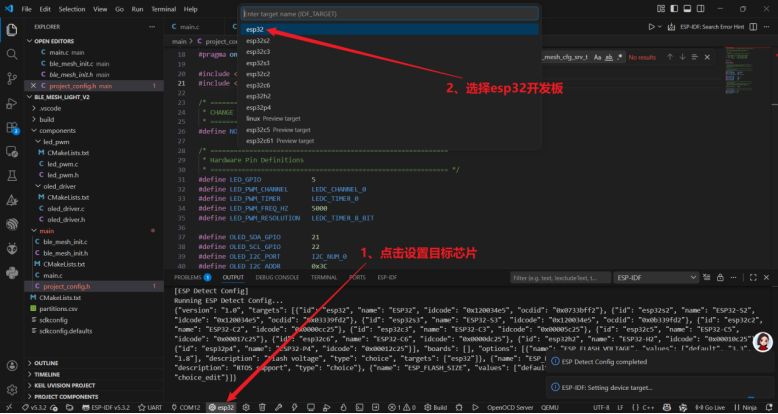
Task: Clear the output panel
Action: (707, 277)
